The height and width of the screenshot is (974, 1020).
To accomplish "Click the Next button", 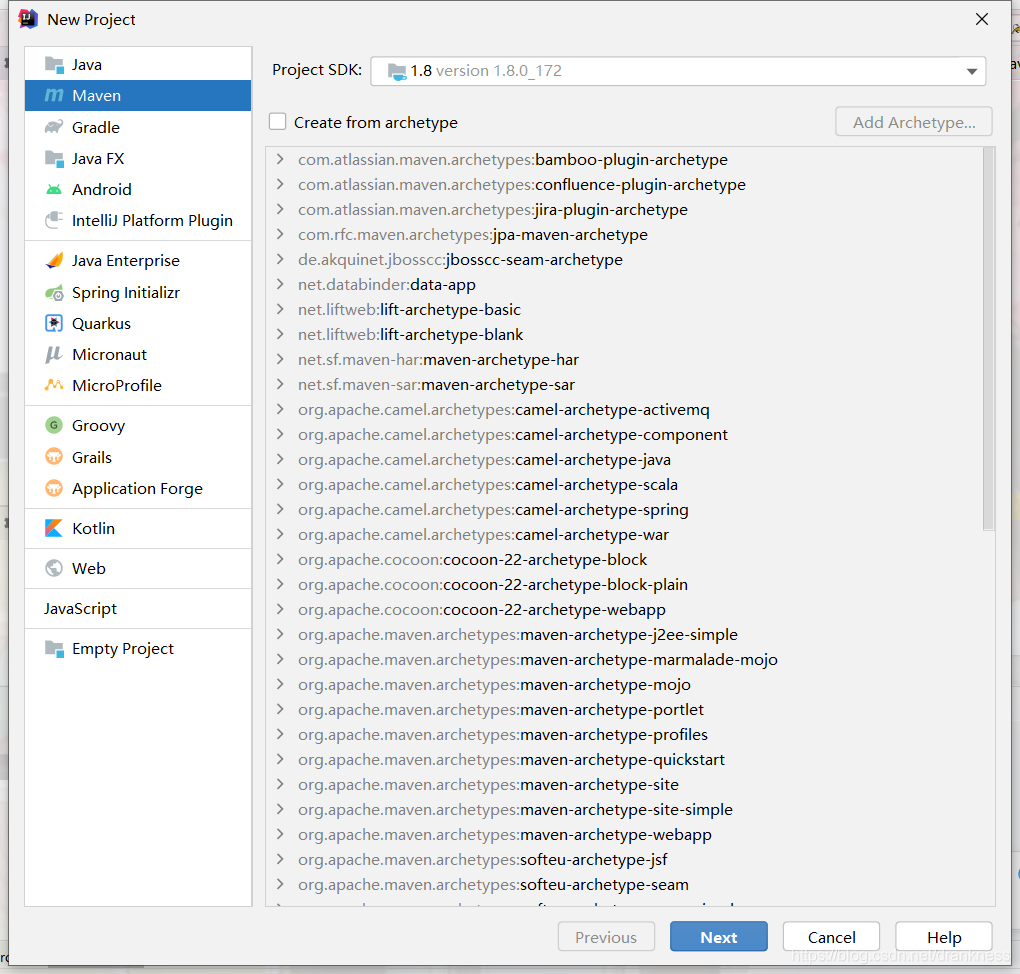I will pos(719,937).
